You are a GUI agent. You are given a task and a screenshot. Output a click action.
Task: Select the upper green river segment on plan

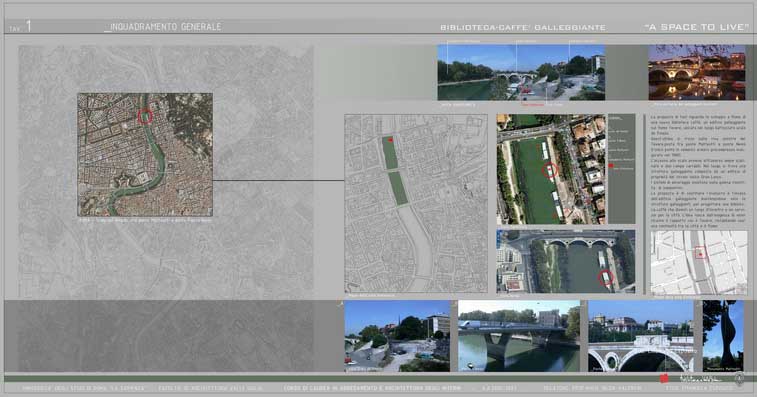point(390,153)
